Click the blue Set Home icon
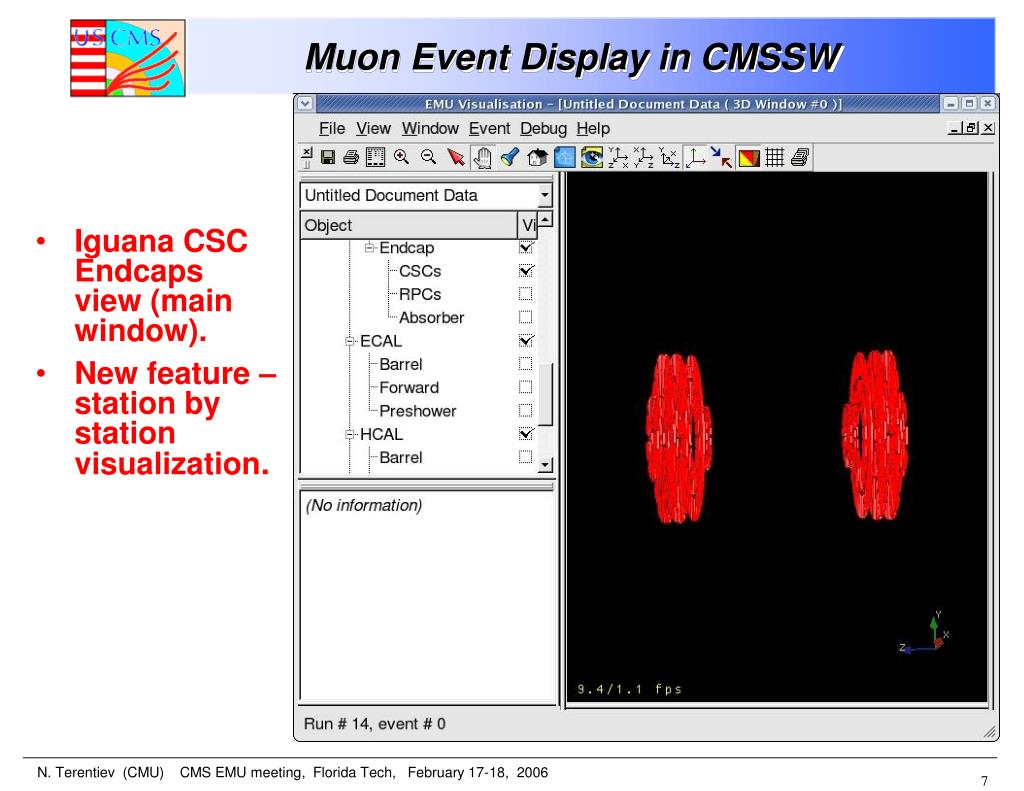 click(564, 157)
